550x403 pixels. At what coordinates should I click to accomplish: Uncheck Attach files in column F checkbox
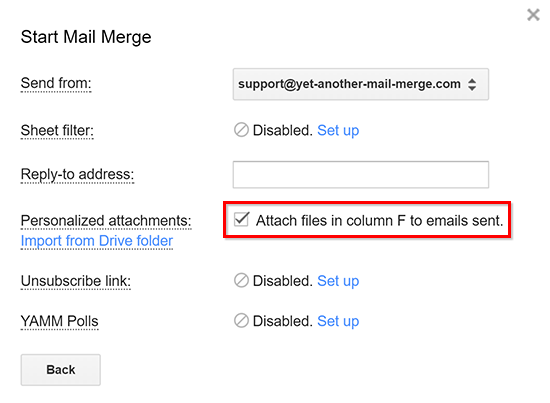pos(241,219)
